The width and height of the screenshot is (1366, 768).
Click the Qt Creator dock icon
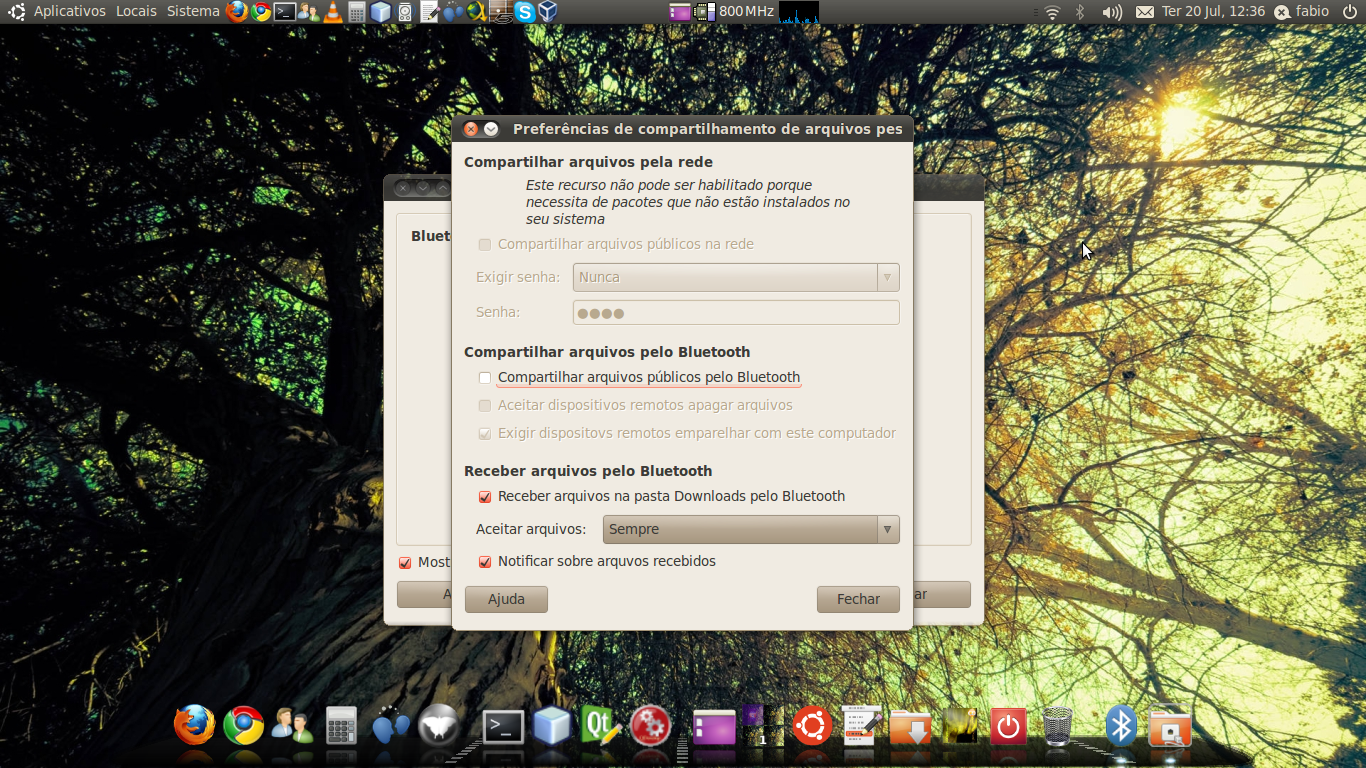(600, 725)
